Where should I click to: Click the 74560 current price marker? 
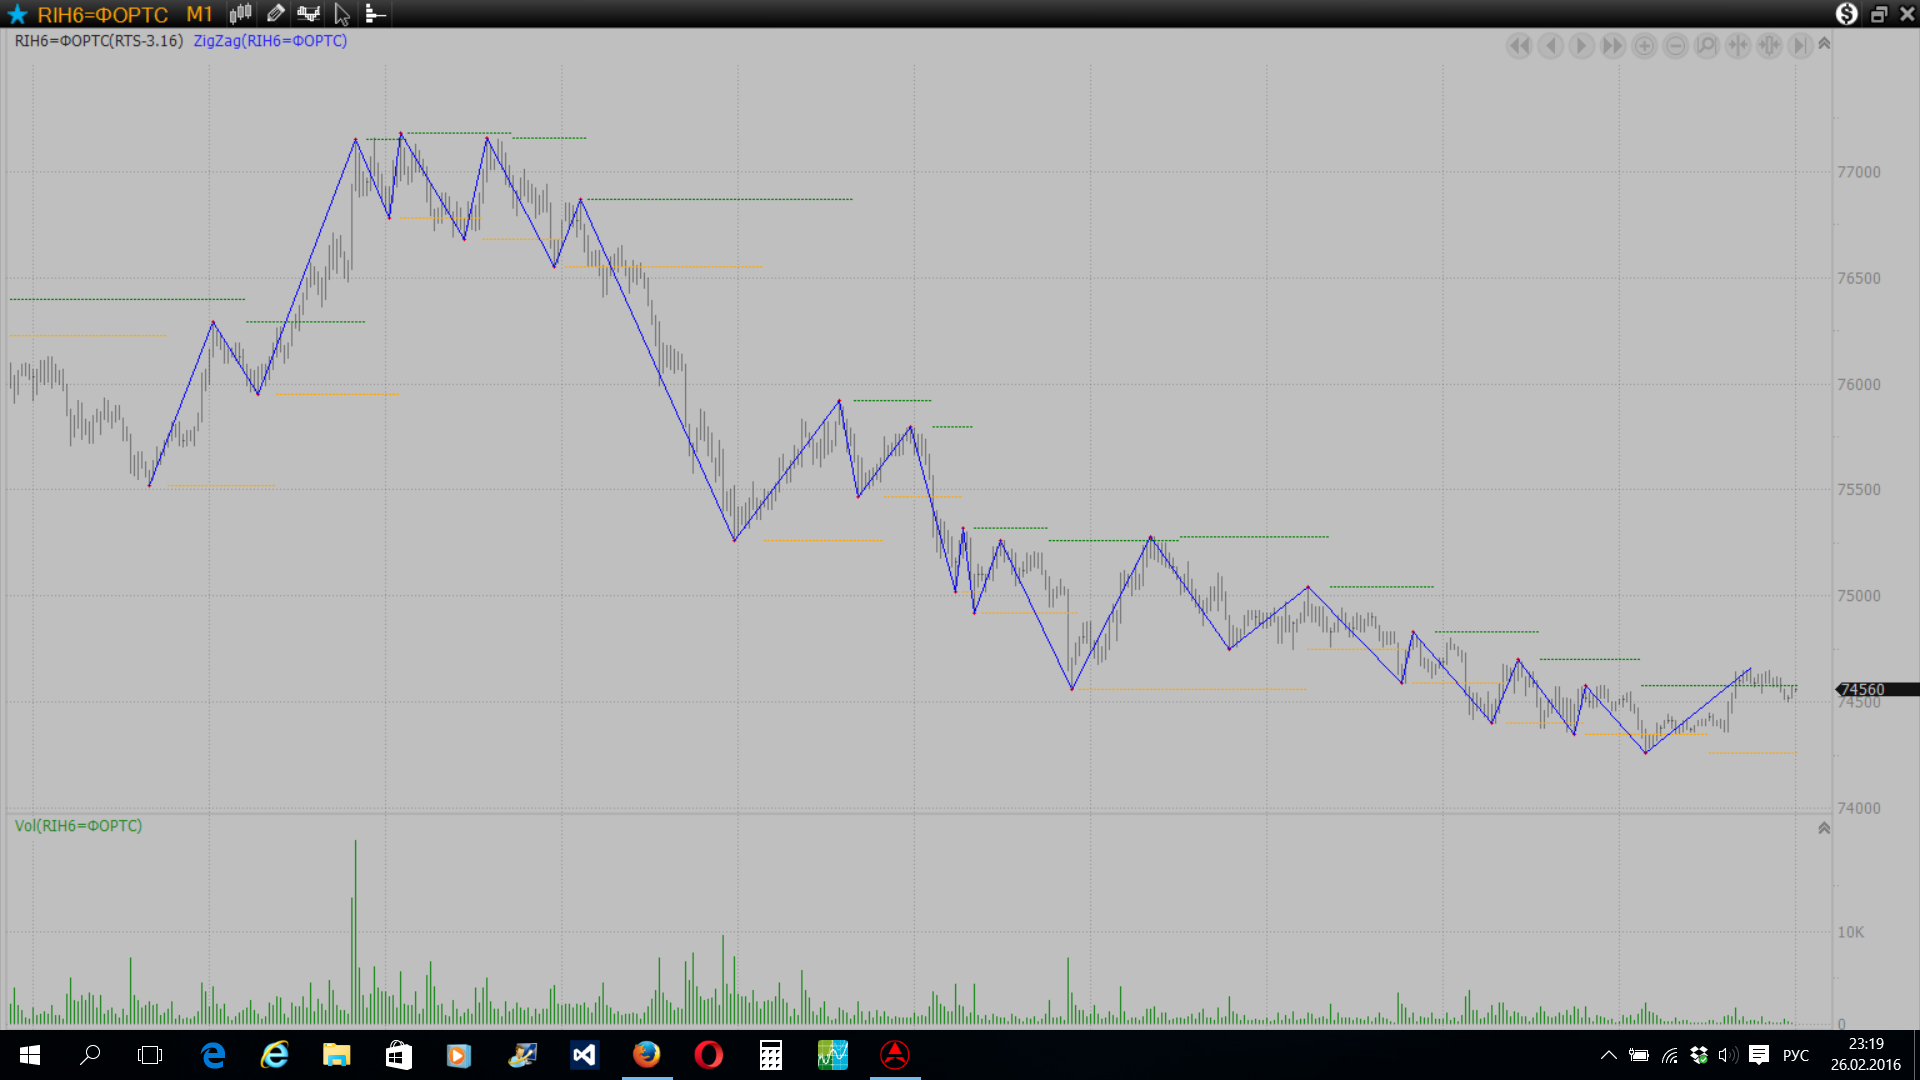coord(1863,690)
